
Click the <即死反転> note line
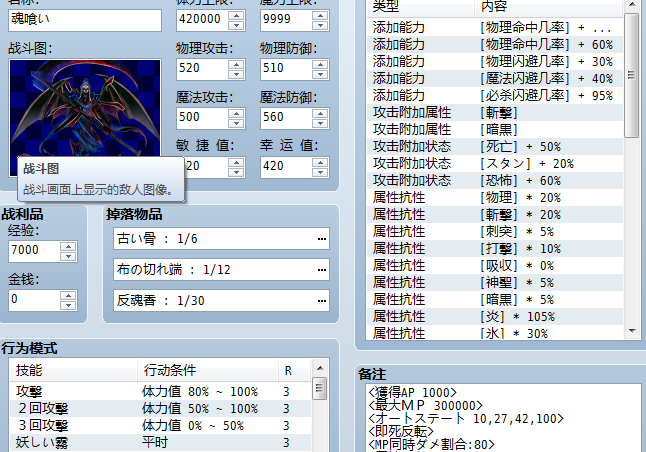401,431
